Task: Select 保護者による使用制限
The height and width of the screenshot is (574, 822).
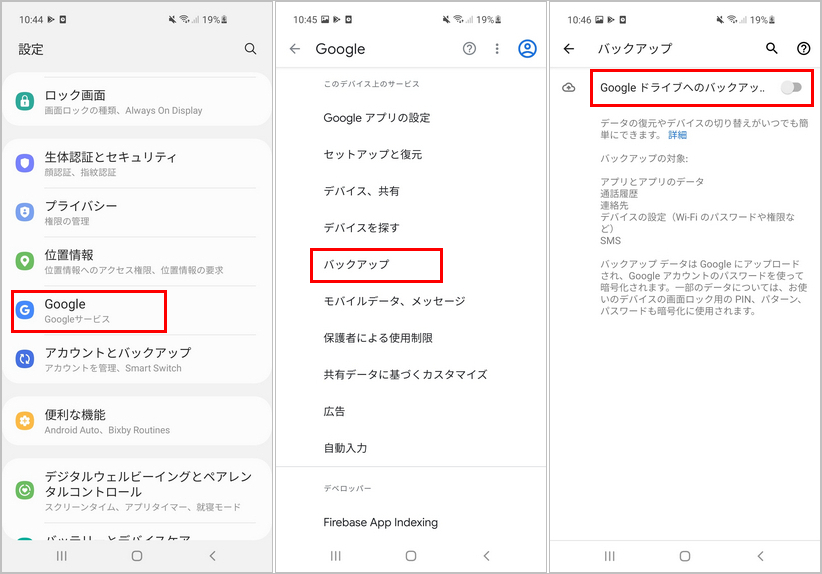Action: click(x=411, y=338)
